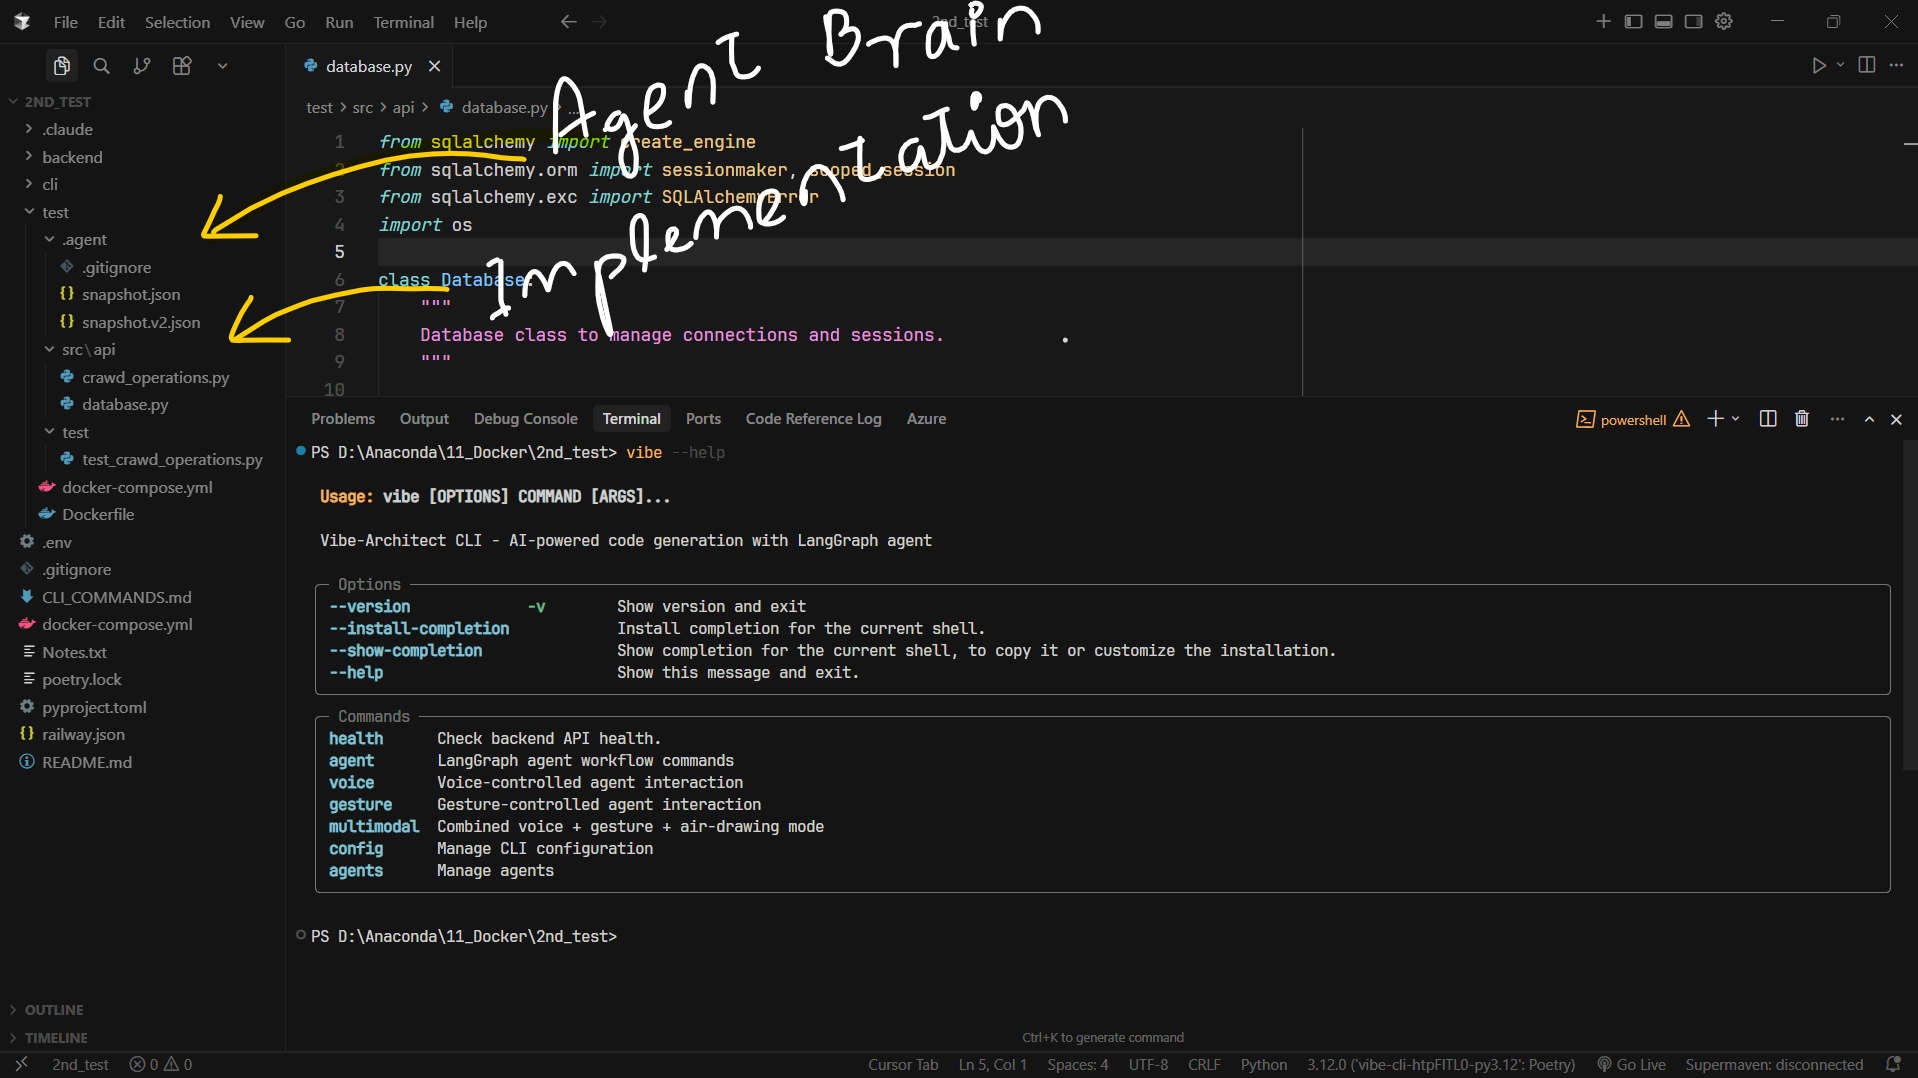Open the Extensions view icon
The height and width of the screenshot is (1078, 1918).
[182, 66]
